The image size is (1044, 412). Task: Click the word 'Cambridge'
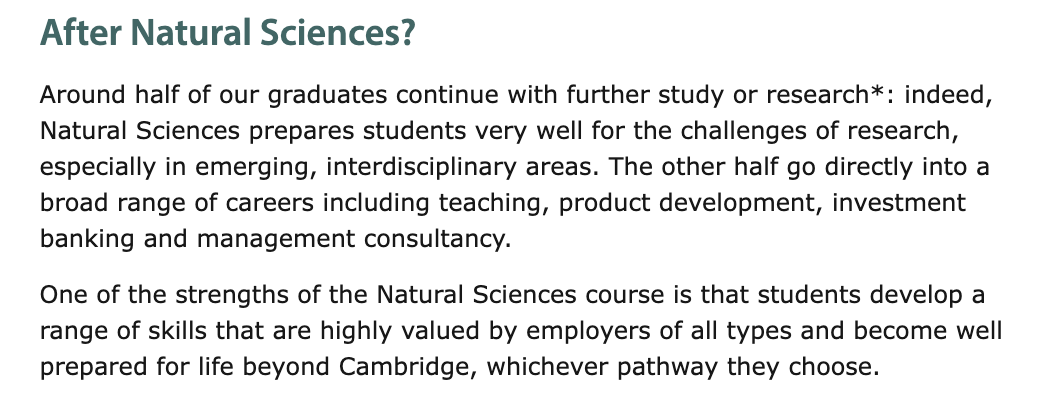(403, 367)
